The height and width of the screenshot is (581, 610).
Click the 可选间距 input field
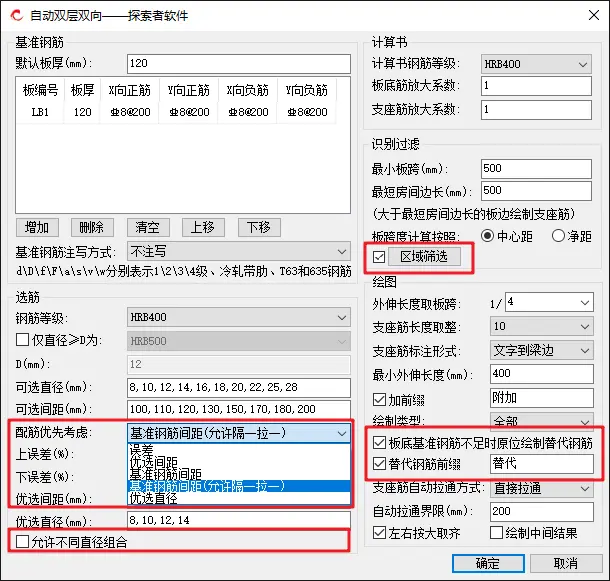tap(238, 409)
